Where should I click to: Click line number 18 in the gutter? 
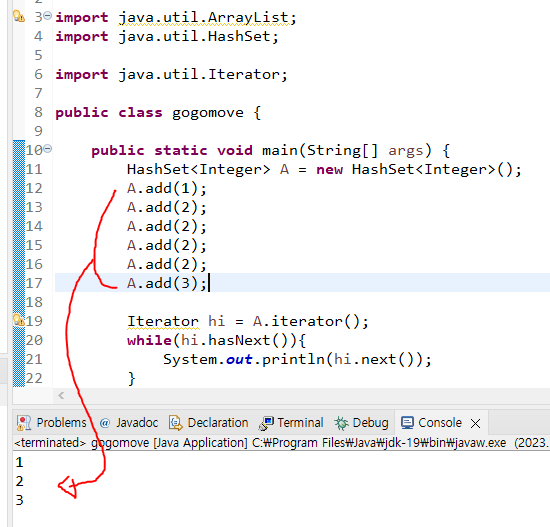pyautogui.click(x=34, y=302)
